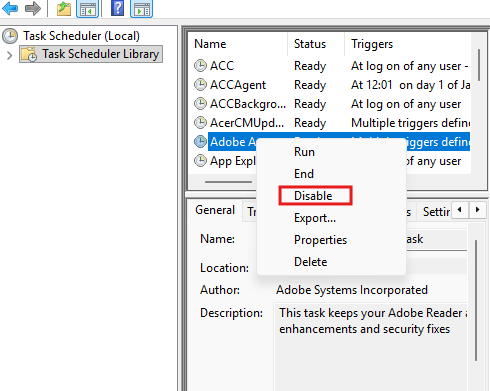Click the clock icon next to ACCAgent
This screenshot has width=490, height=391.
tap(200, 85)
